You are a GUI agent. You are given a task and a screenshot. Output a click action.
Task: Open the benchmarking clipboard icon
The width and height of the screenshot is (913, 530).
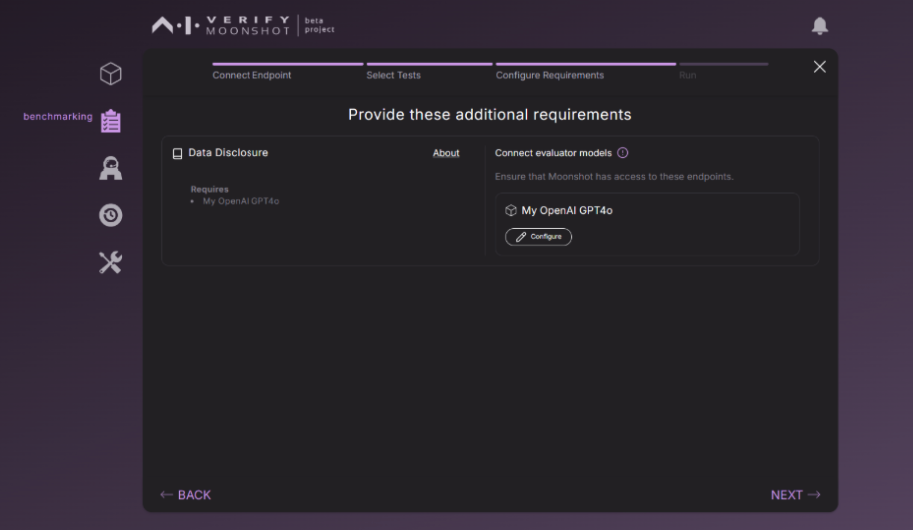point(111,121)
